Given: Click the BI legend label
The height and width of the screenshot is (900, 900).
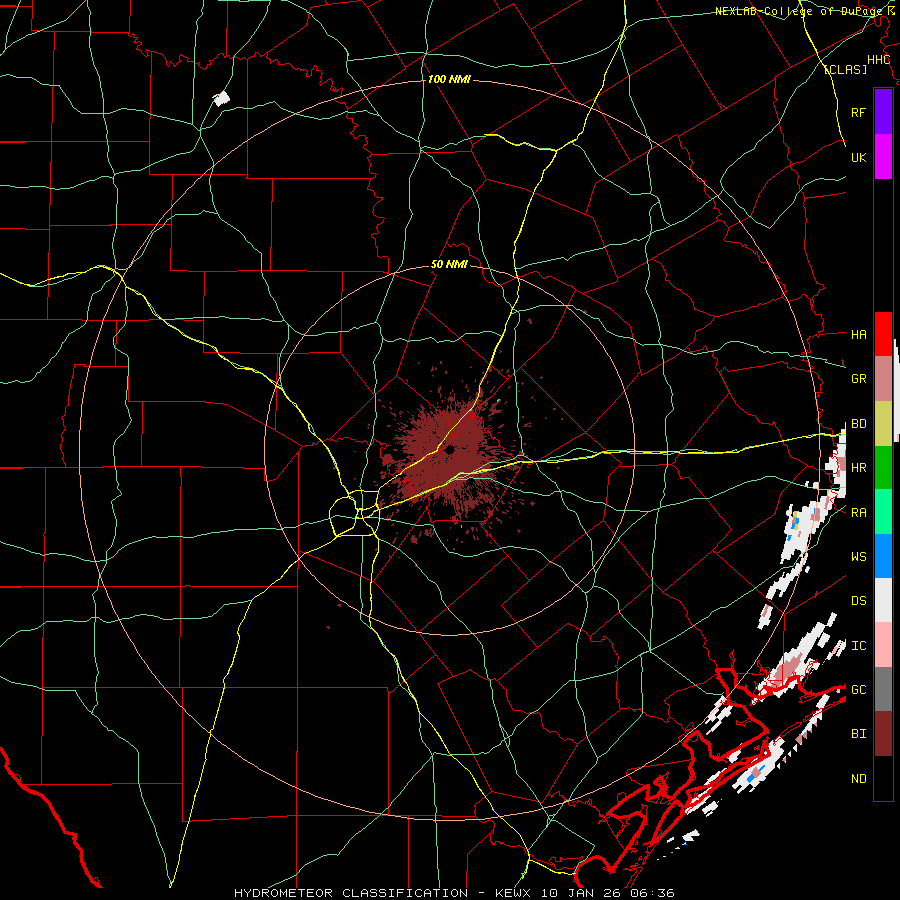Looking at the screenshot, I should (859, 734).
